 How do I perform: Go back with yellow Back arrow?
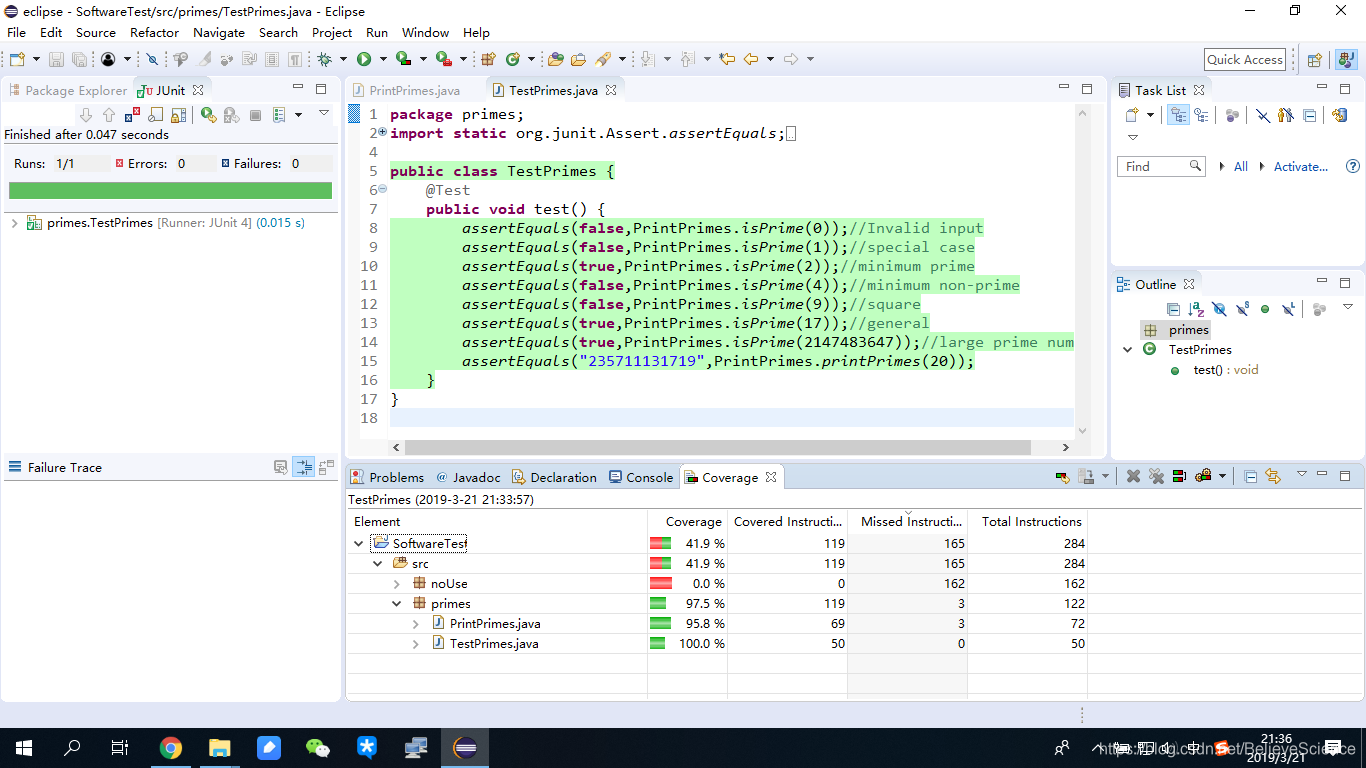751,59
